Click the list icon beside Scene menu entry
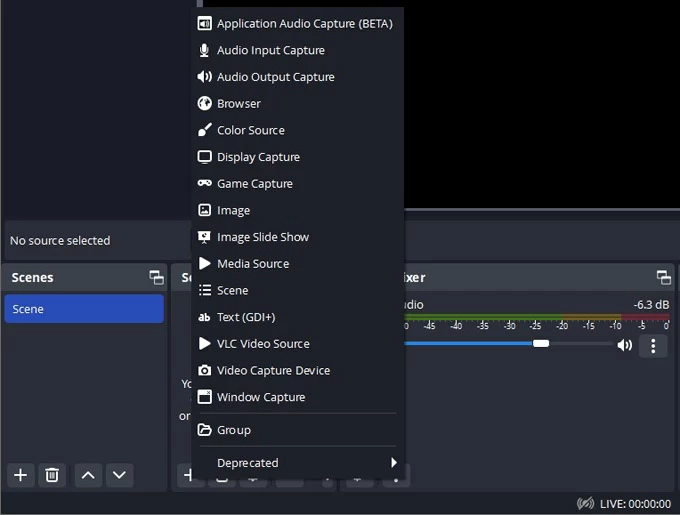 coord(204,290)
